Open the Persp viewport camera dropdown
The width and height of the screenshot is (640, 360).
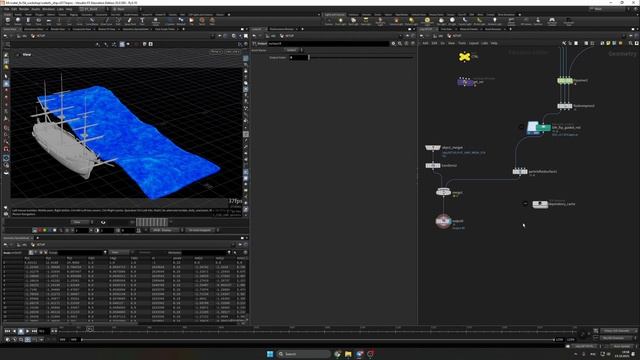pos(216,52)
